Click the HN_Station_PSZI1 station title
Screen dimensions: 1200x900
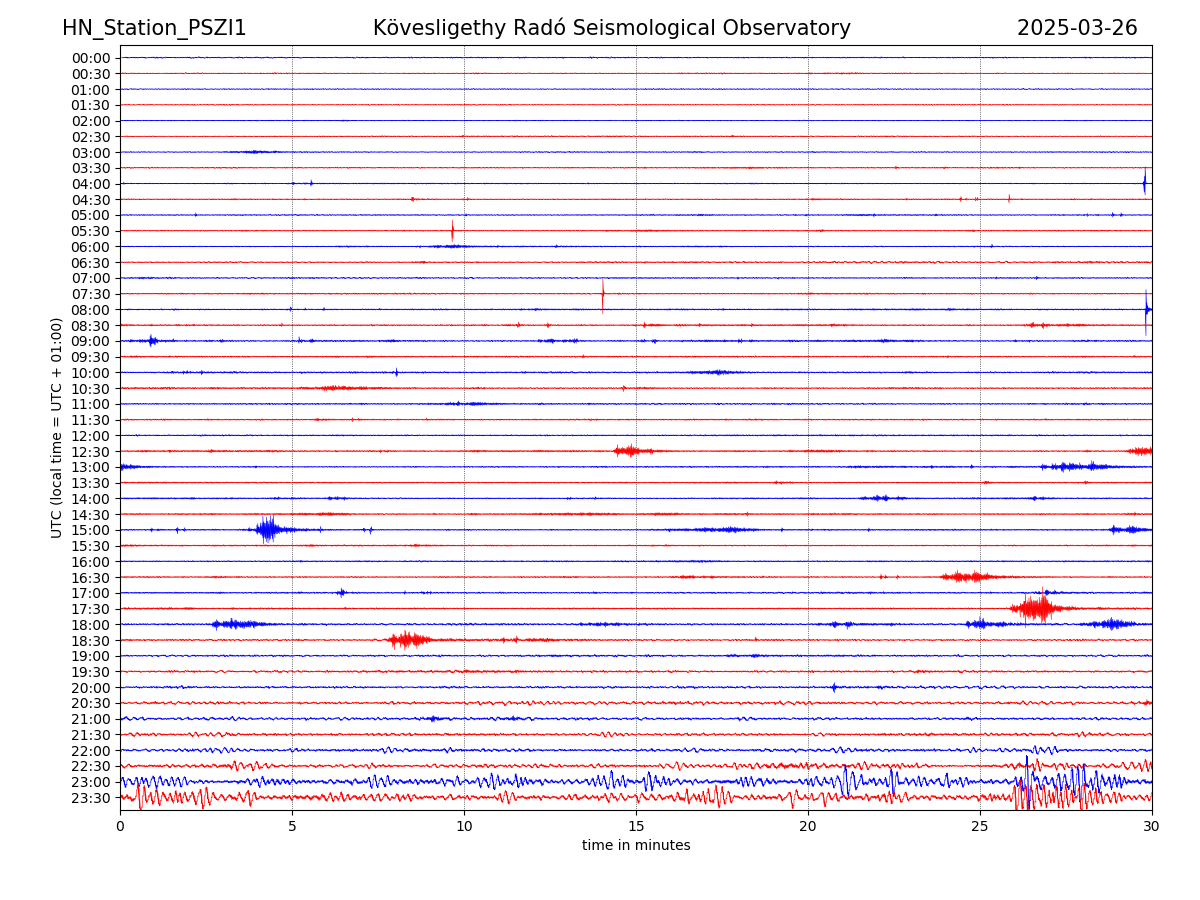coord(154,28)
